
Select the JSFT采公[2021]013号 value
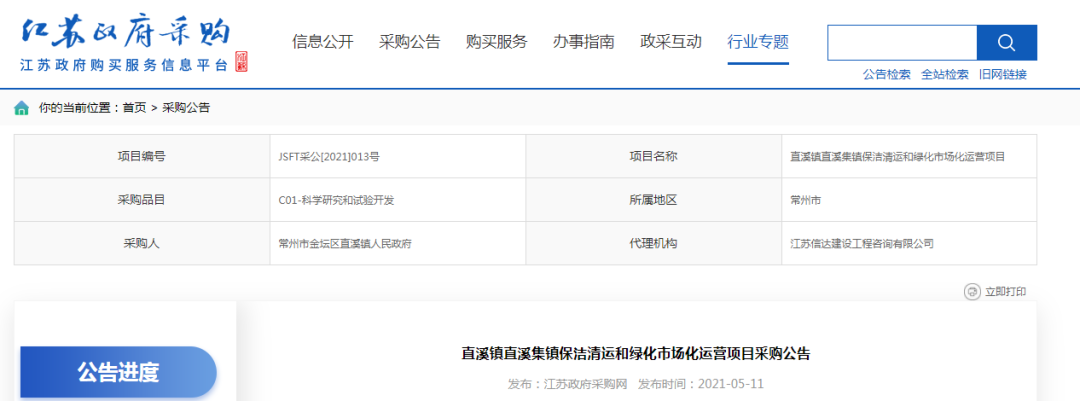coord(329,157)
